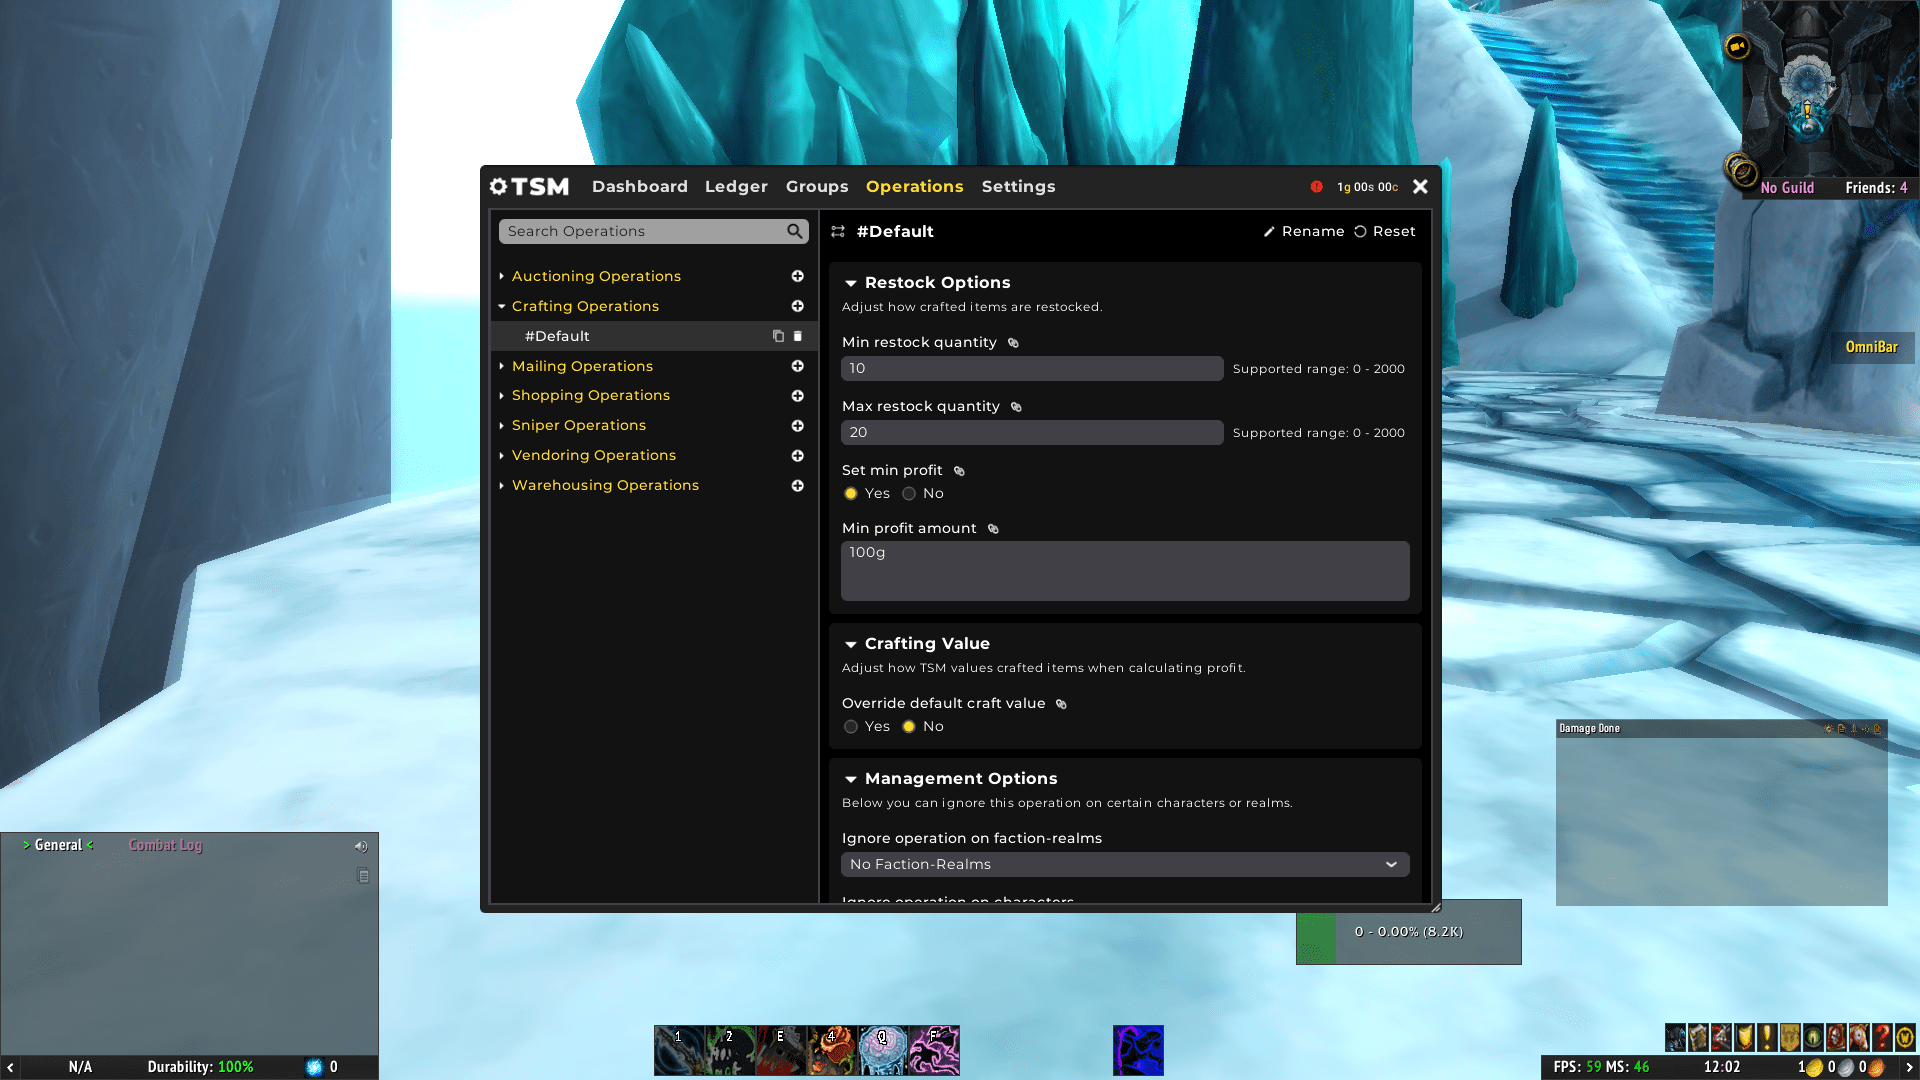Collapse the Restock Options section
The height and width of the screenshot is (1080, 1920).
pyautogui.click(x=851, y=283)
